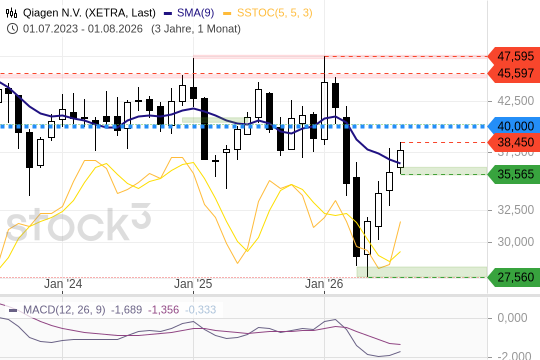Click the MACD legend line swatch

pyautogui.click(x=13, y=310)
